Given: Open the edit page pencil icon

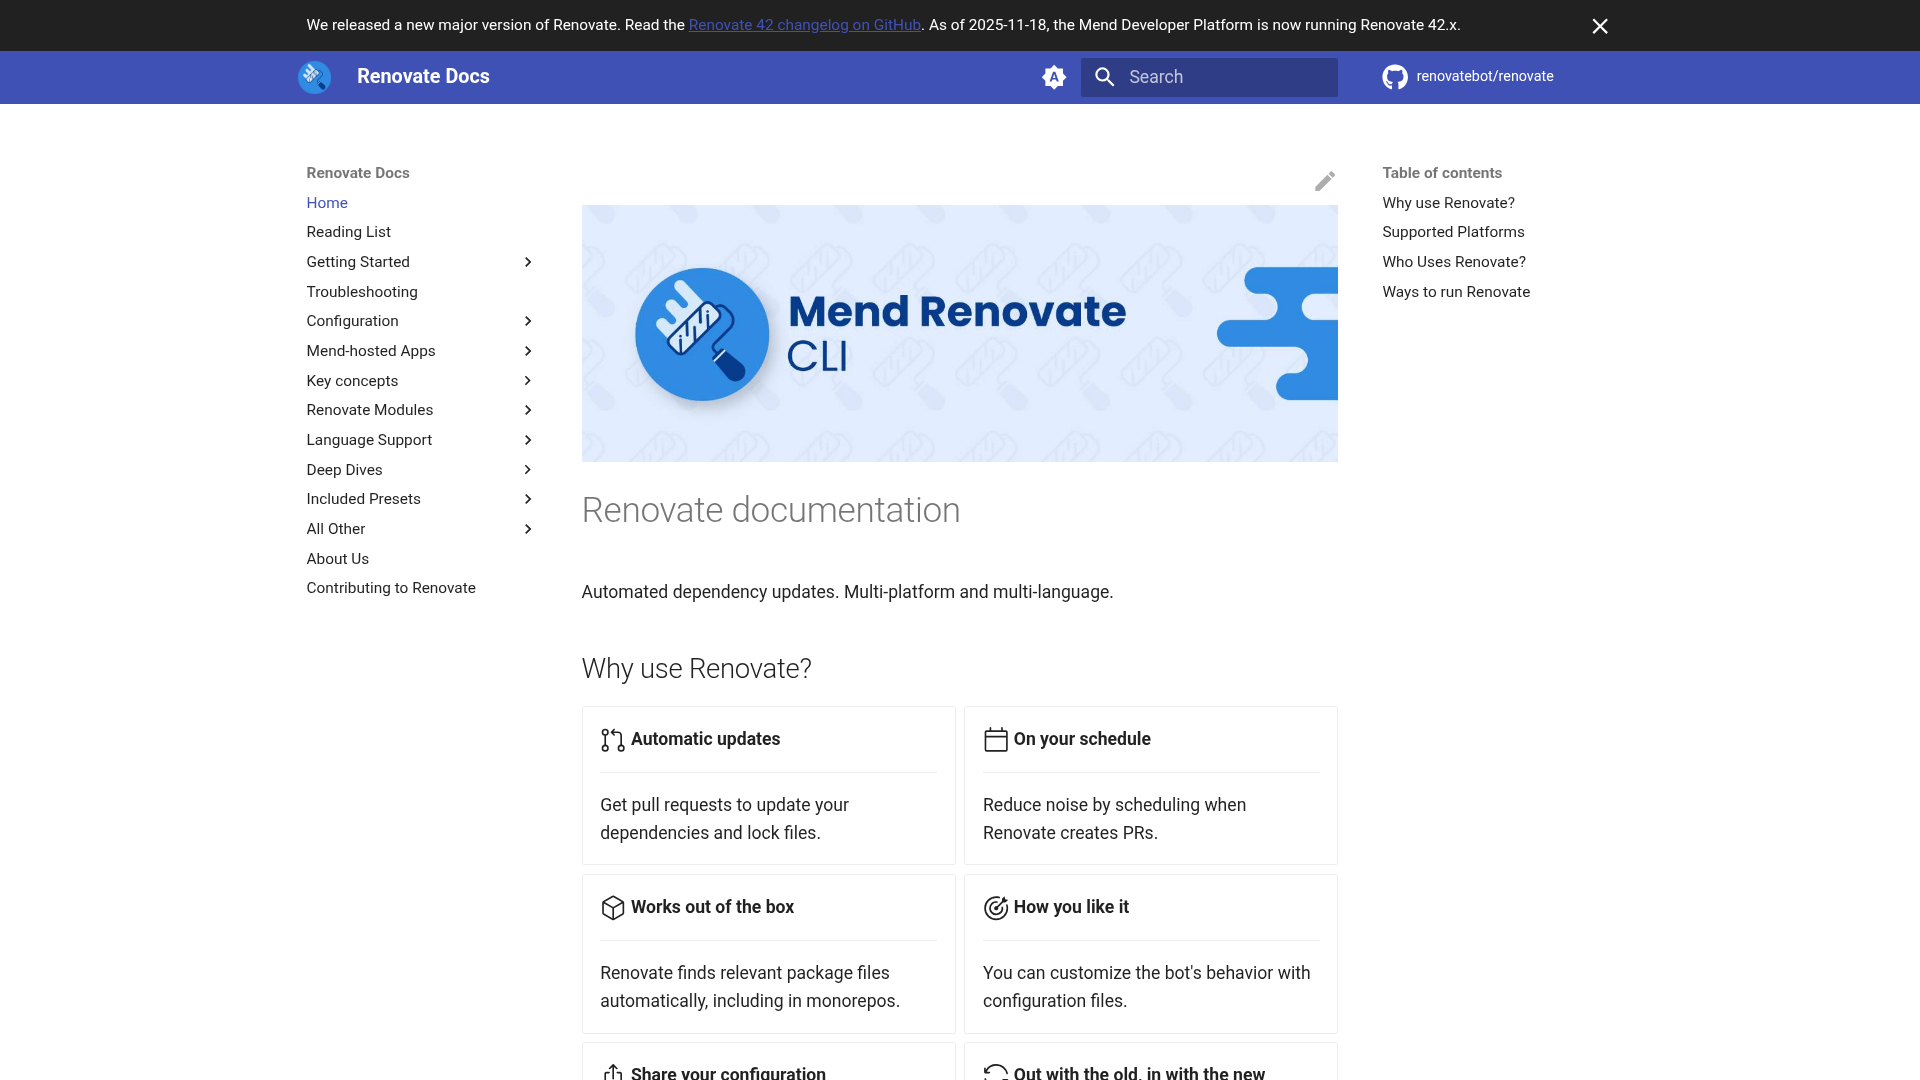Looking at the screenshot, I should coord(1326,181).
